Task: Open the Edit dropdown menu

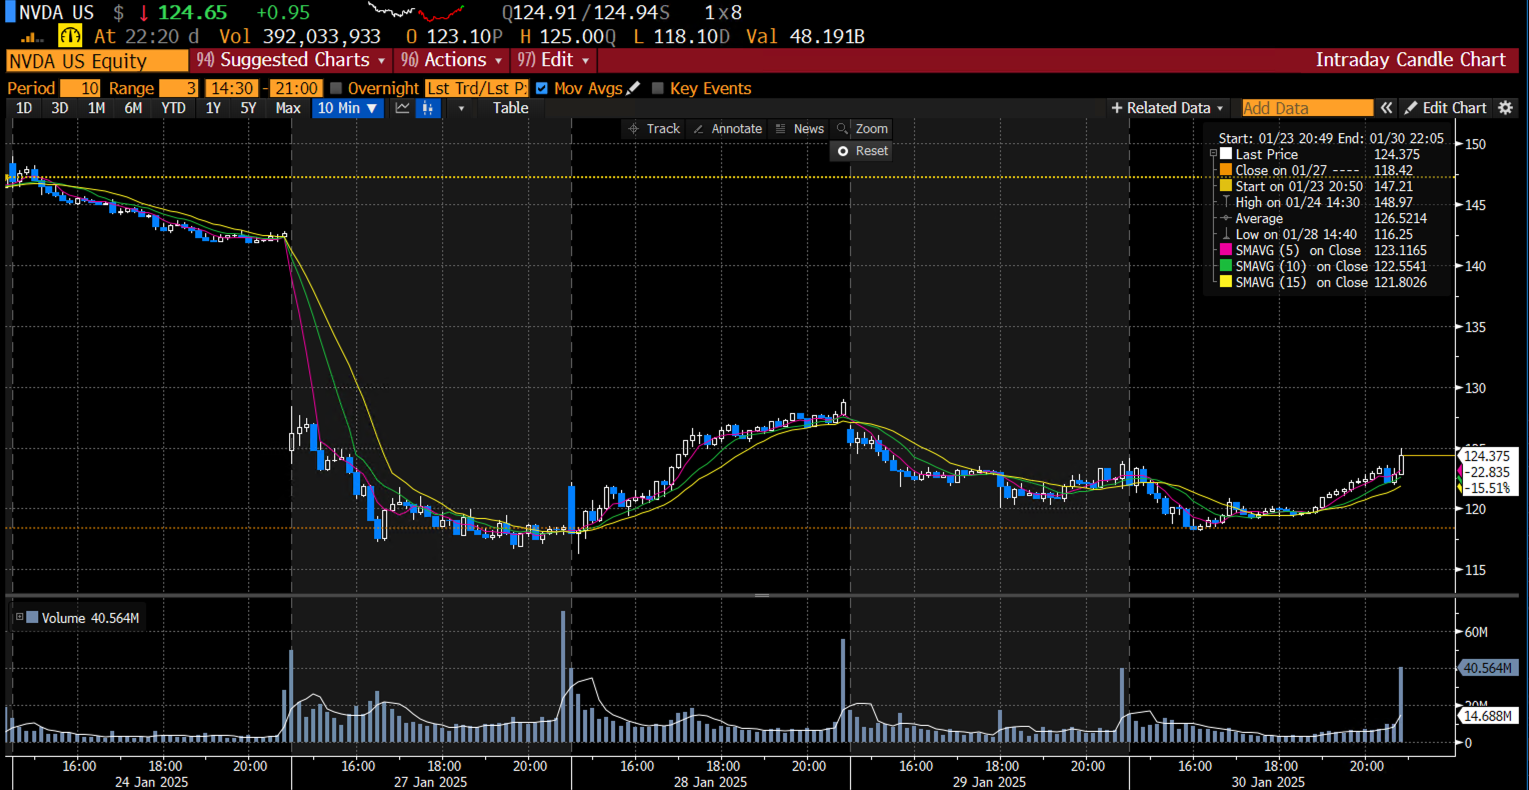Action: point(554,60)
